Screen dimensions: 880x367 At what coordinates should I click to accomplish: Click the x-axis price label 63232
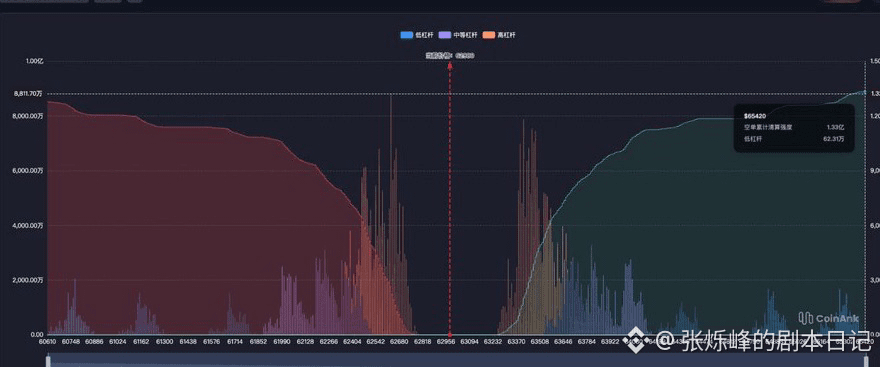click(x=493, y=342)
